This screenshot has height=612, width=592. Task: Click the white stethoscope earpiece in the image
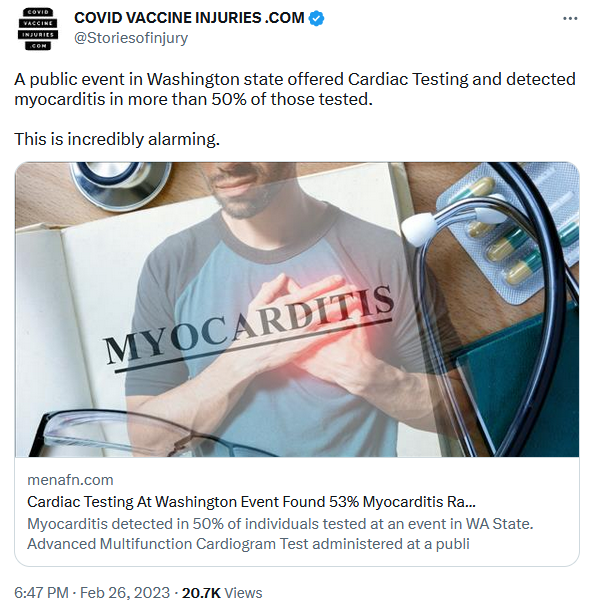click(420, 229)
